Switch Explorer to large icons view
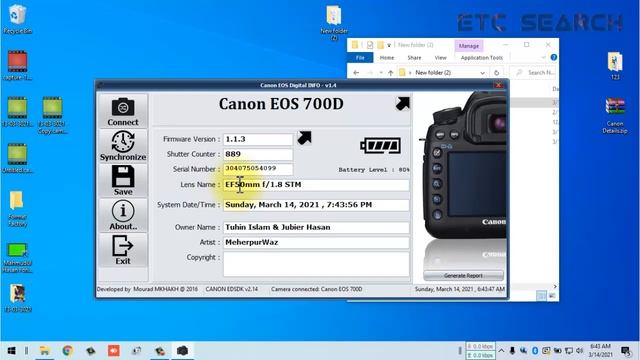 pos(552,296)
